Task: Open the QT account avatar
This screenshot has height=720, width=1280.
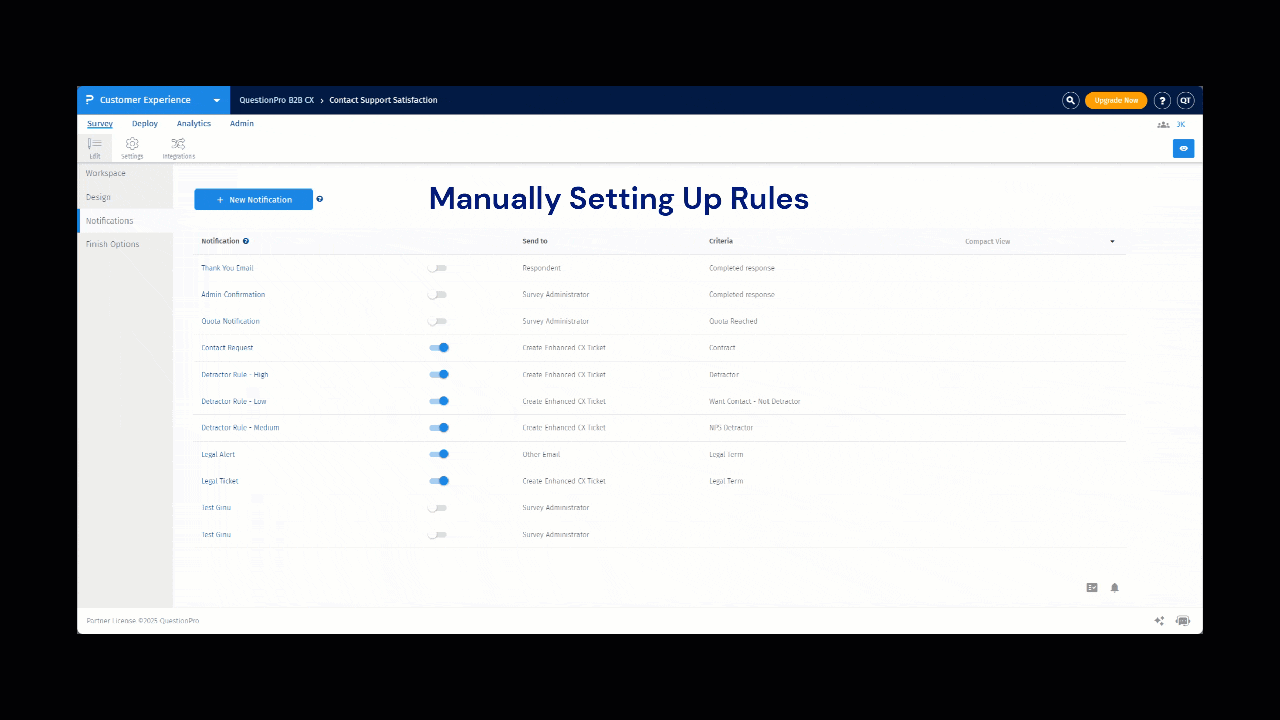Action: coord(1185,100)
